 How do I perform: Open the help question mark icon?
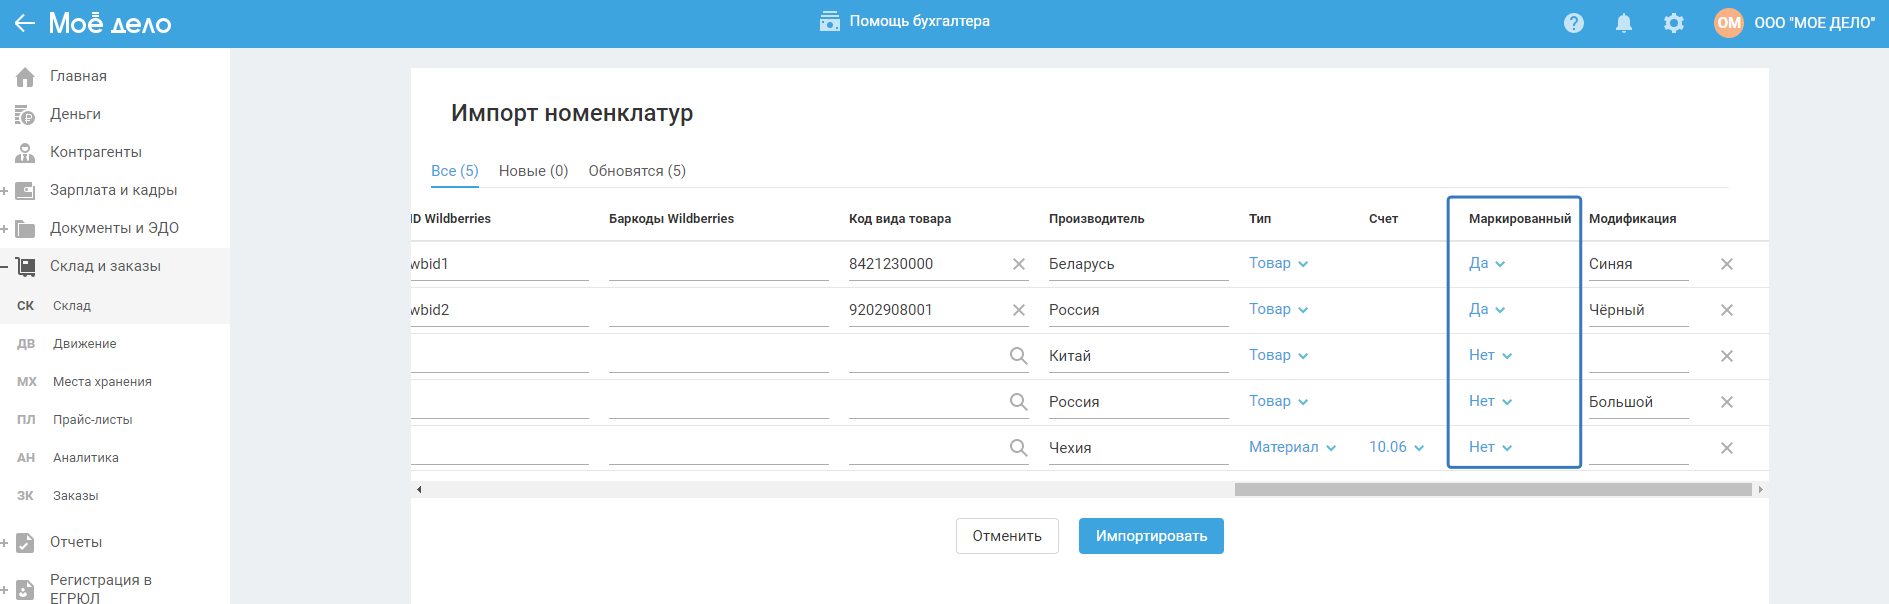click(x=1574, y=23)
